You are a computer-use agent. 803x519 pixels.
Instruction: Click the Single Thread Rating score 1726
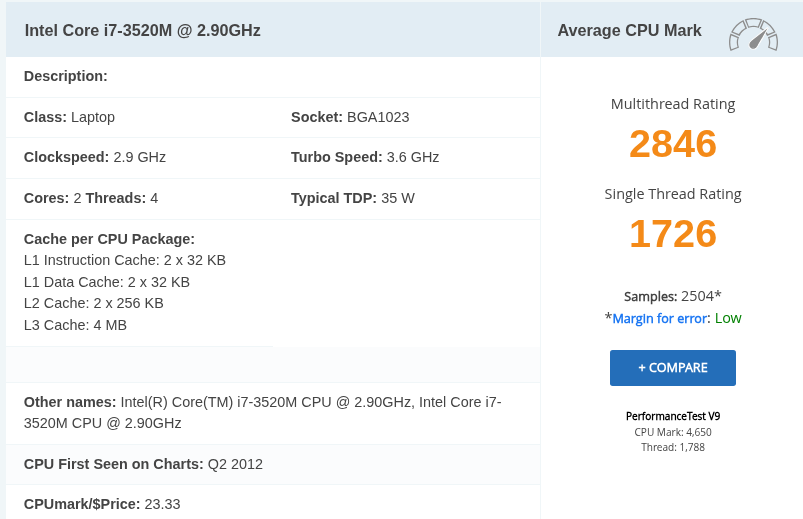pyautogui.click(x=672, y=234)
